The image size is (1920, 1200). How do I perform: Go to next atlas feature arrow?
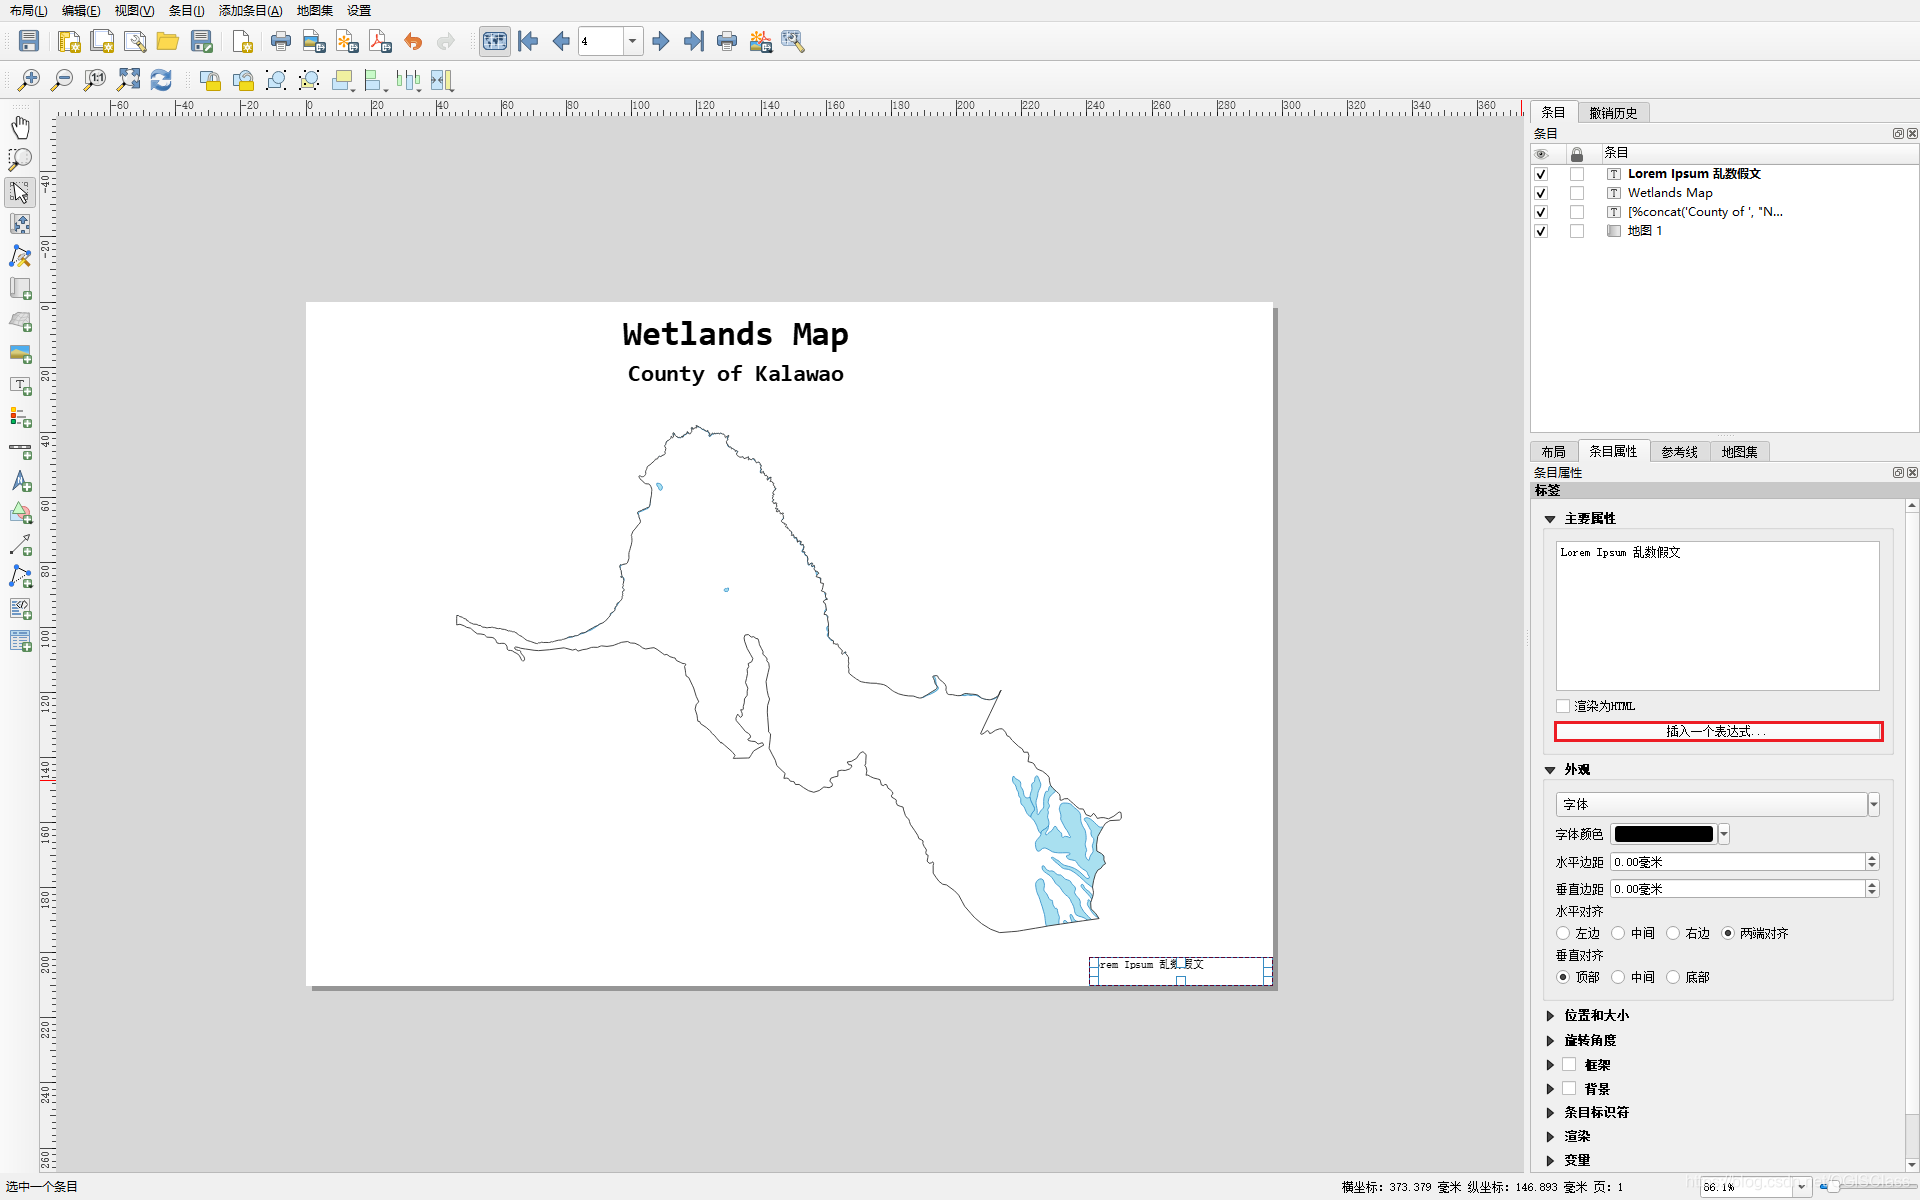click(661, 41)
